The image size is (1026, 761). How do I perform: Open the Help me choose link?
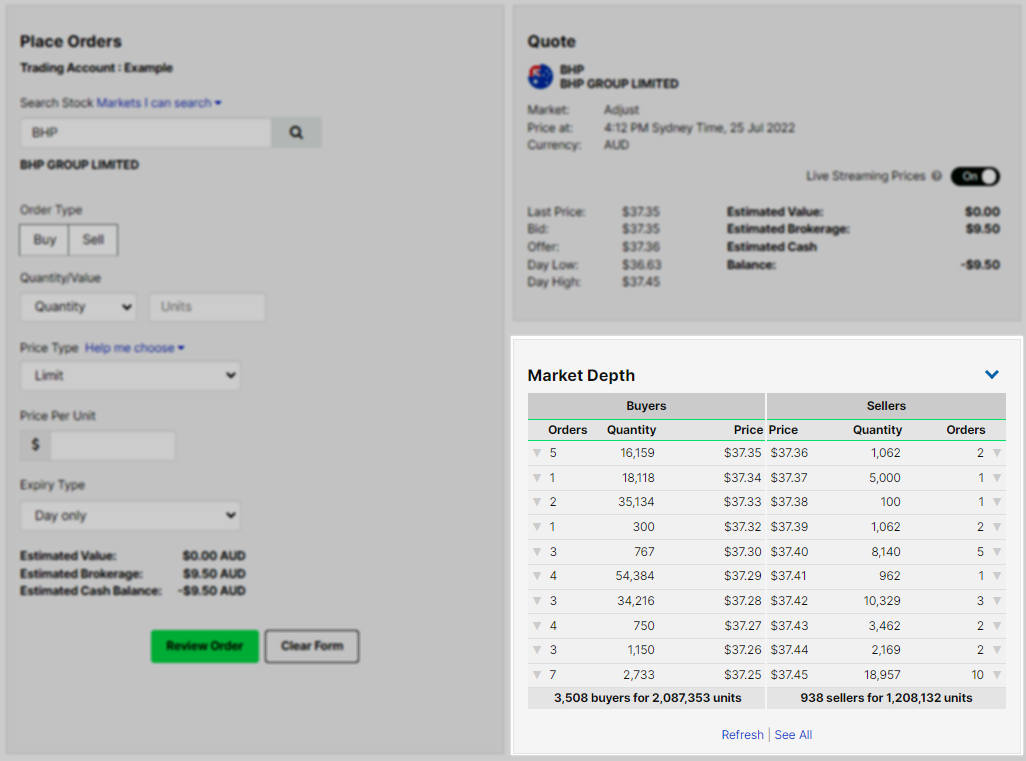134,348
